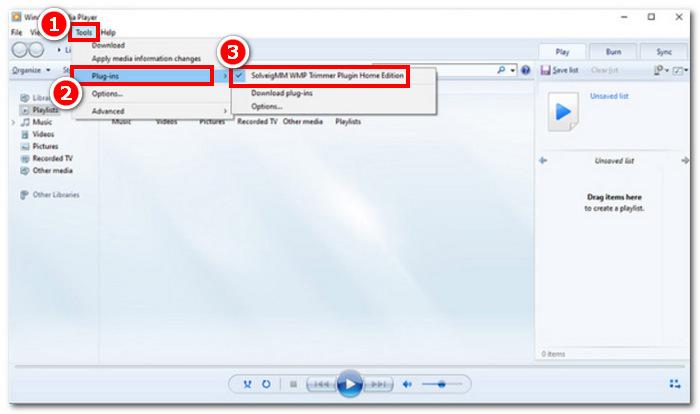Open the Help menu
This screenshot has width=700, height=414.
click(108, 32)
